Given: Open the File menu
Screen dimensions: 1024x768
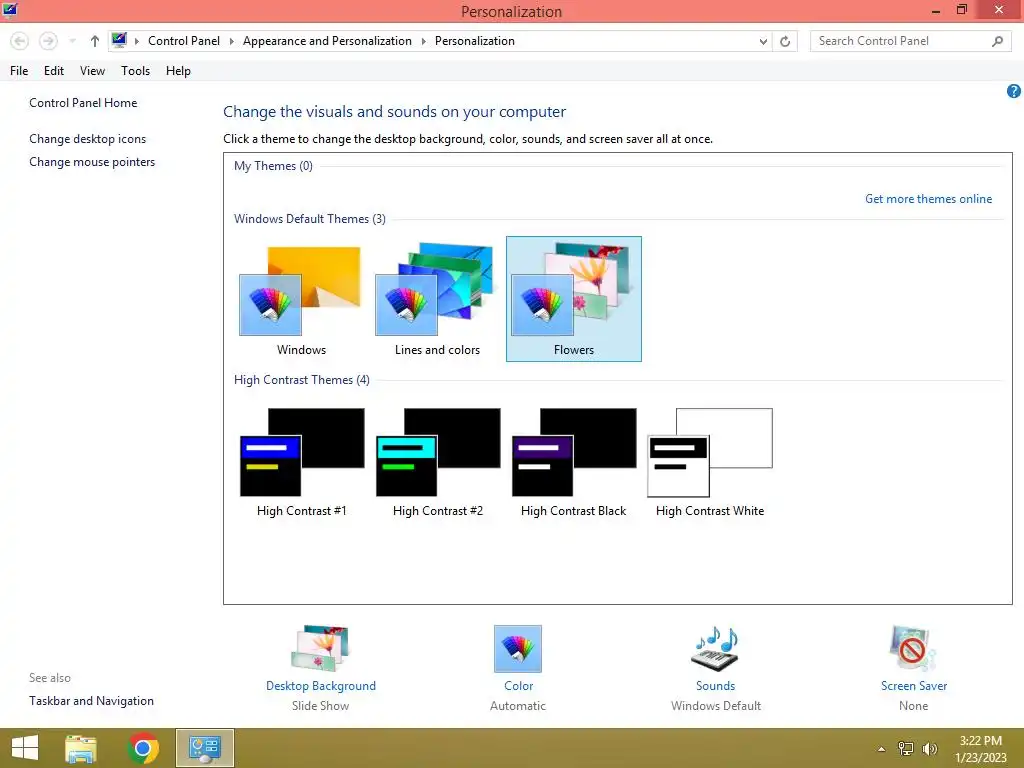Looking at the screenshot, I should tap(19, 71).
